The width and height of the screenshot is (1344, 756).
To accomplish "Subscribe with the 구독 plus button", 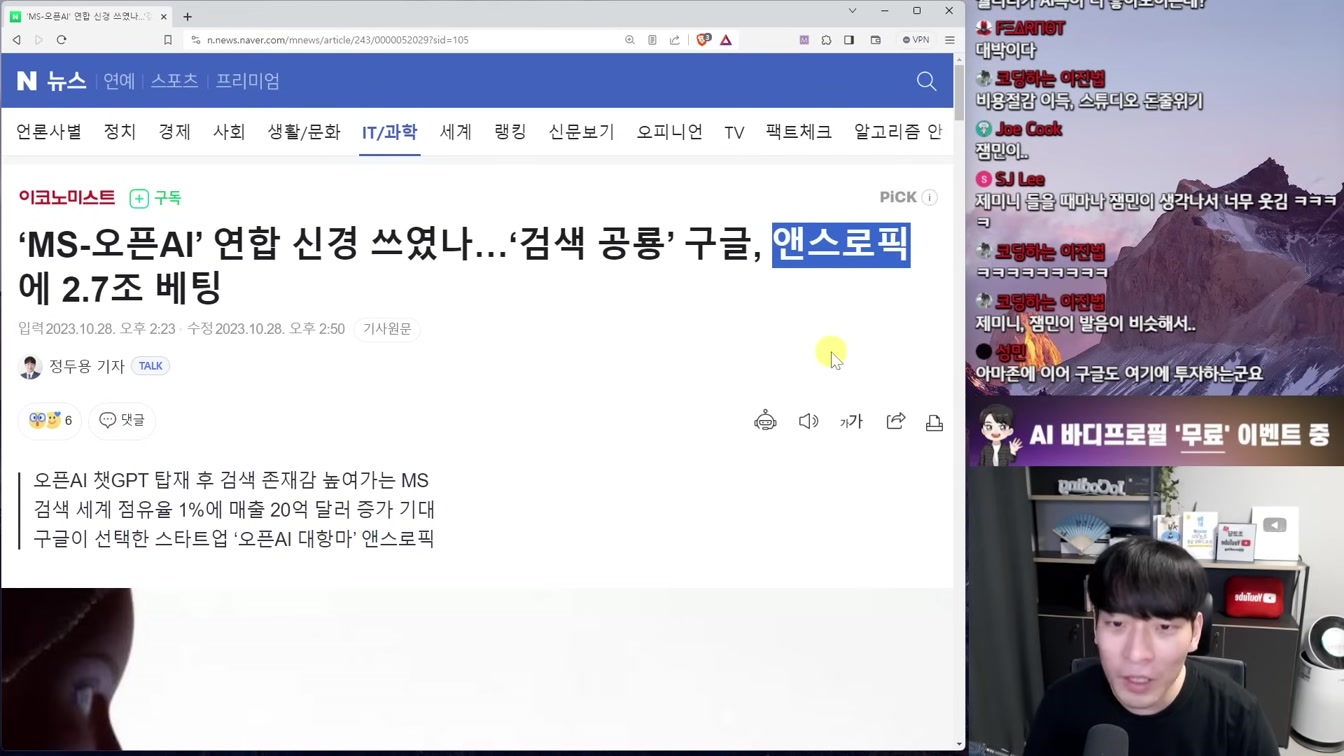I will (x=155, y=198).
